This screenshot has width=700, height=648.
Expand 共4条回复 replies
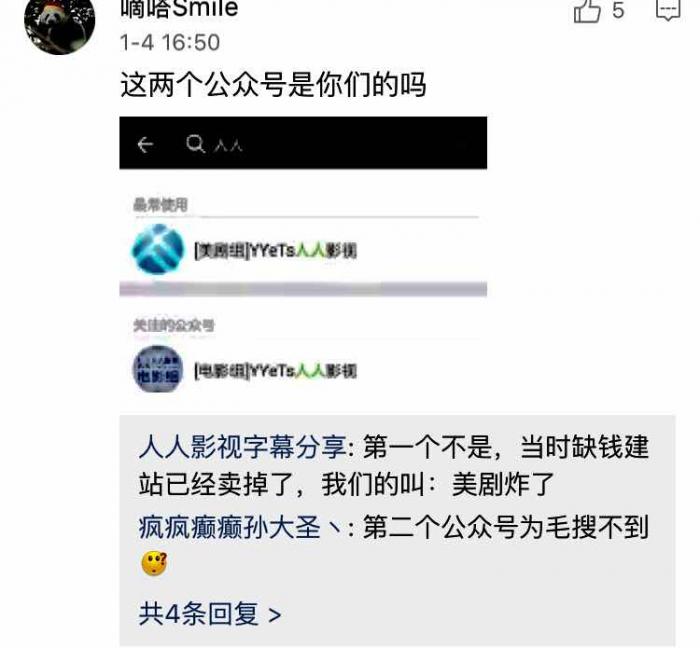pos(210,614)
